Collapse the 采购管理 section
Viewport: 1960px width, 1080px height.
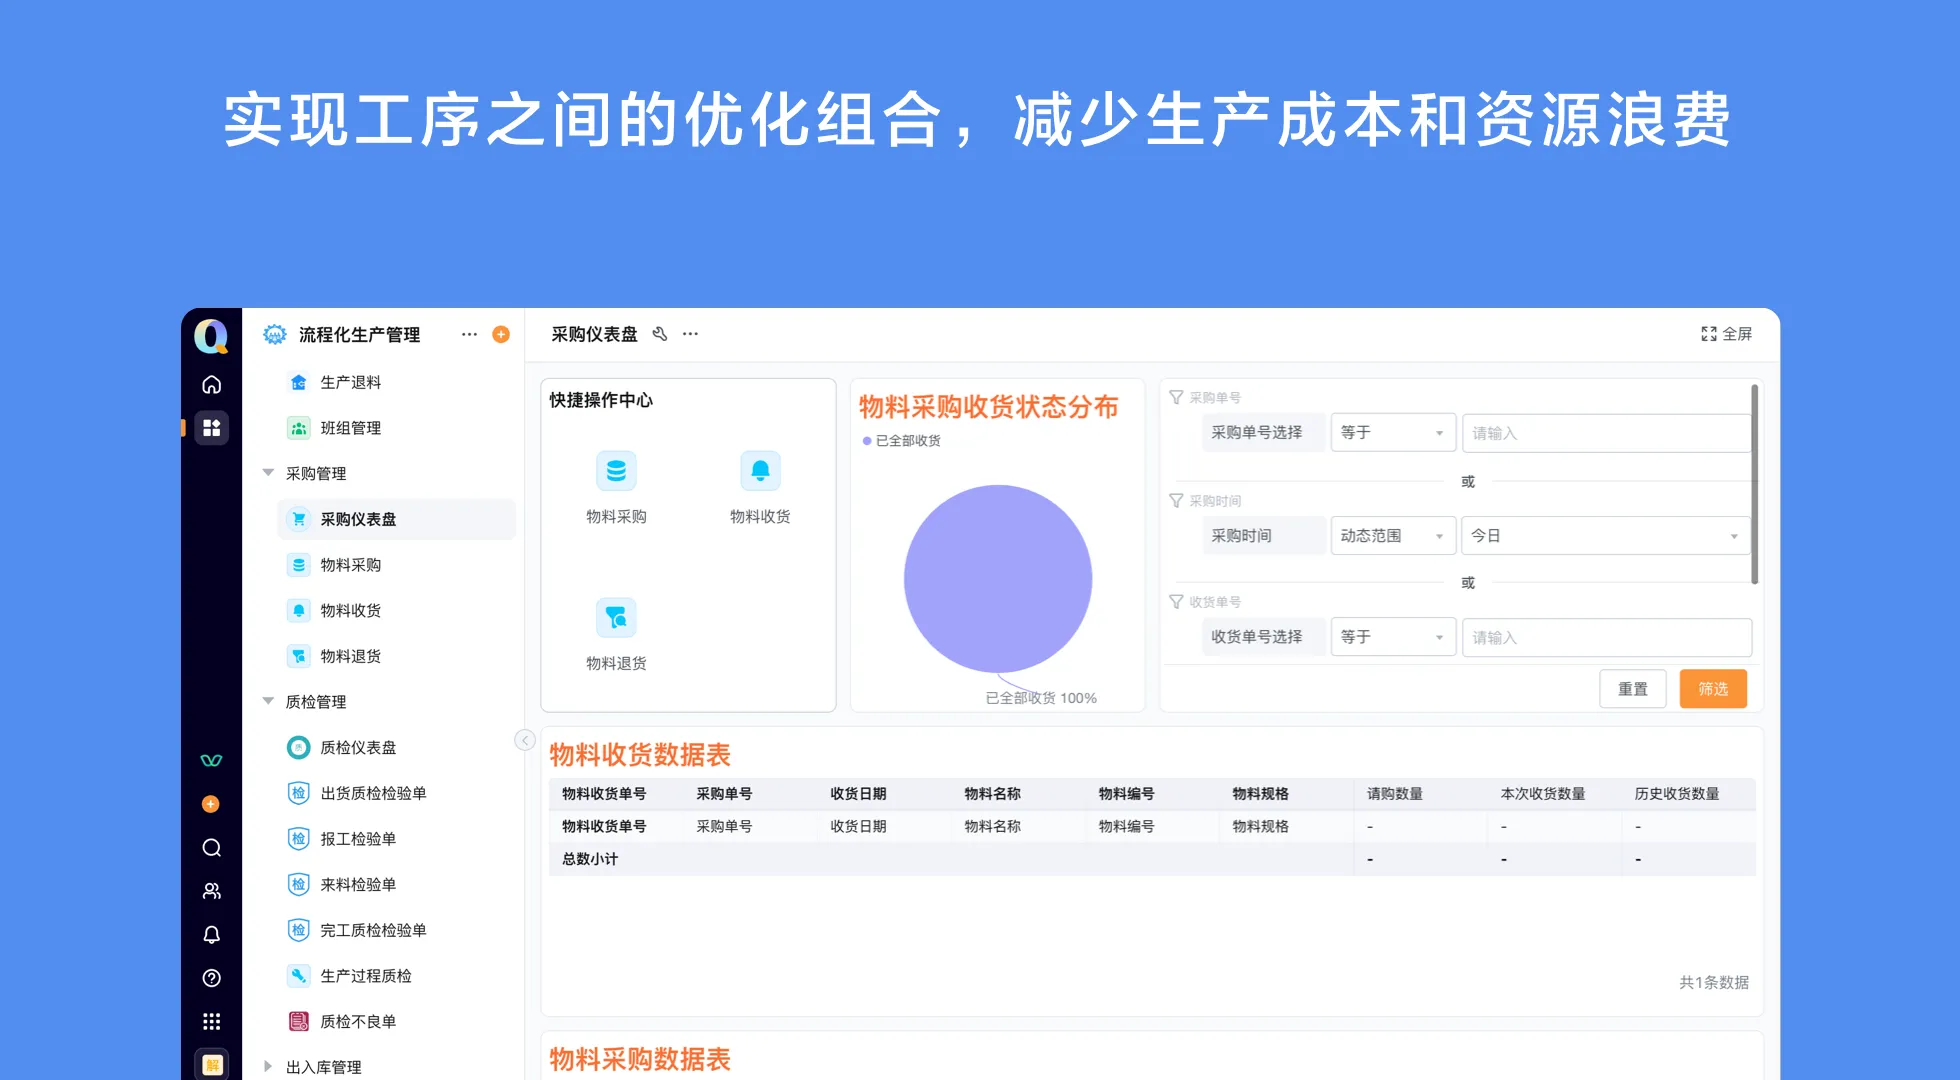[x=267, y=472]
